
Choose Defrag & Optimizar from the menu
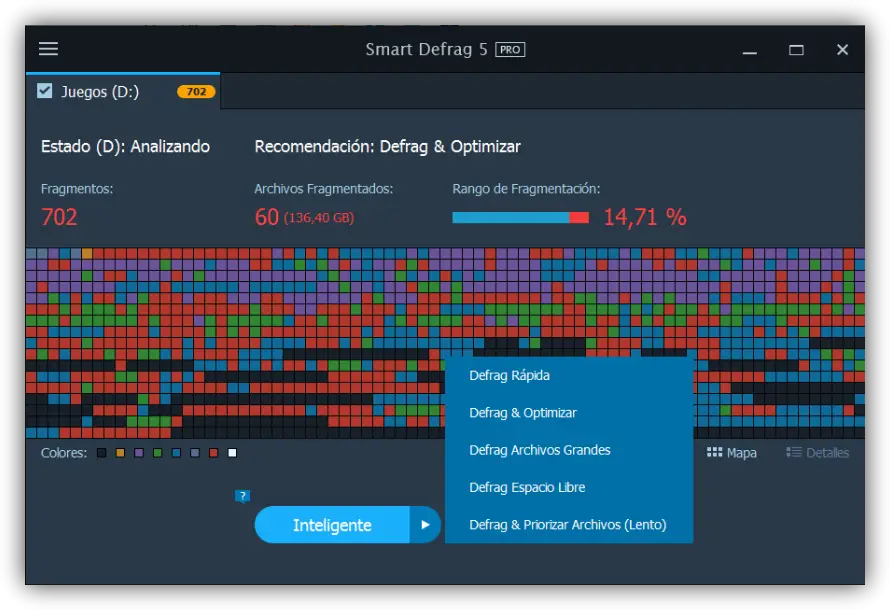pyautogui.click(x=523, y=413)
